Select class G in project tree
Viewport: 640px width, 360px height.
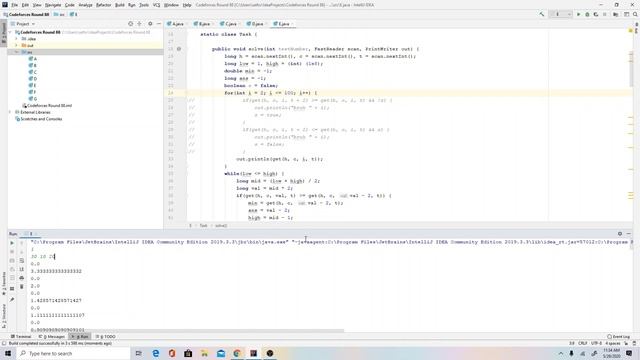click(x=33, y=99)
